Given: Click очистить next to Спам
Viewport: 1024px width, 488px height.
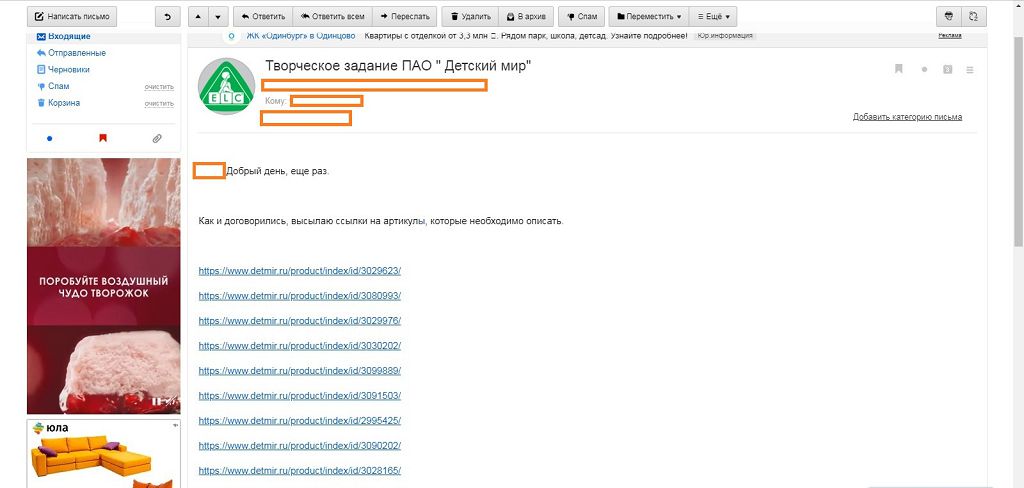Looking at the screenshot, I should 159,87.
